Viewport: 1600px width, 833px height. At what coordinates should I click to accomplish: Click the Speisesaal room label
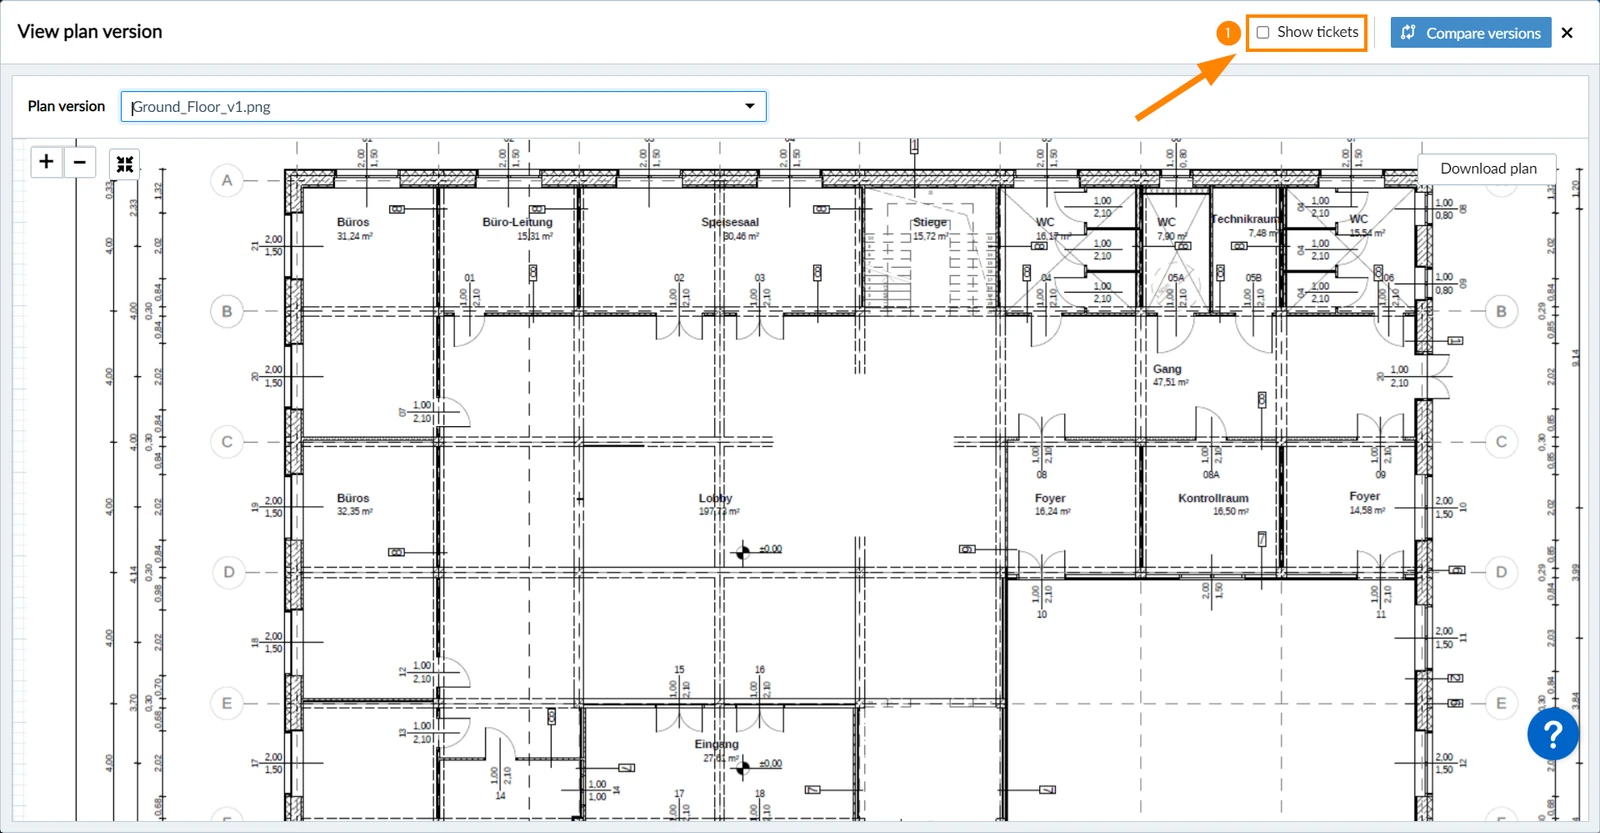(x=730, y=222)
